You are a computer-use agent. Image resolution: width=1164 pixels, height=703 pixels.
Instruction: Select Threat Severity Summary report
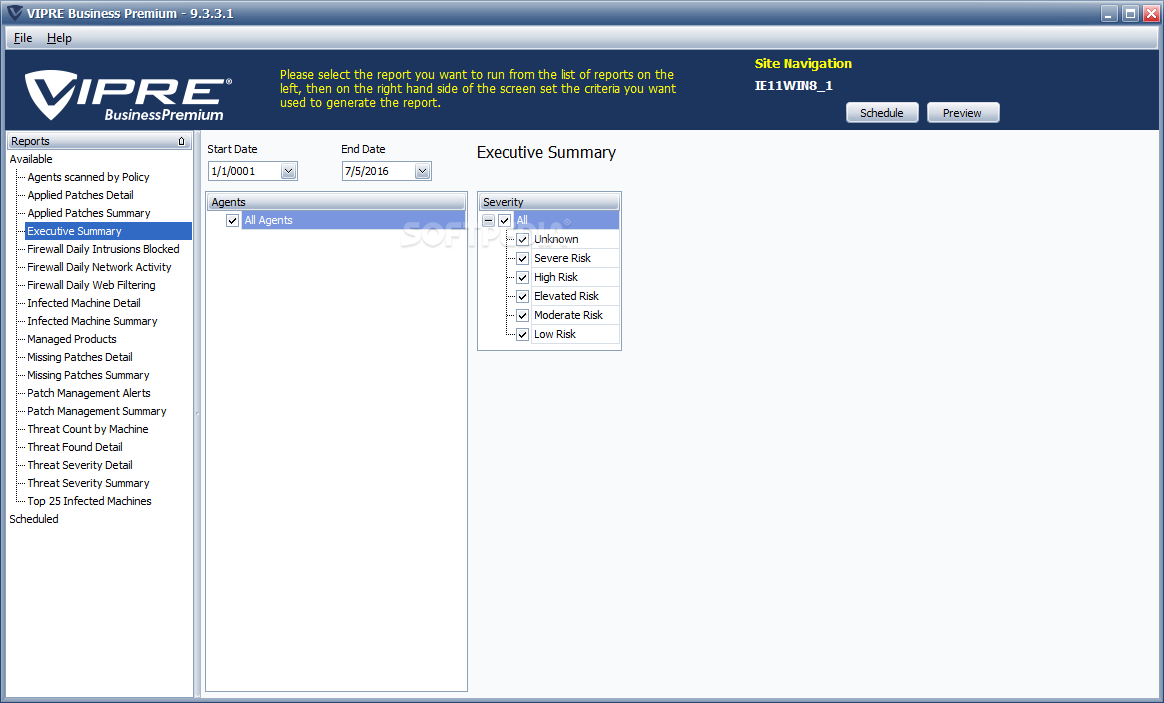88,483
